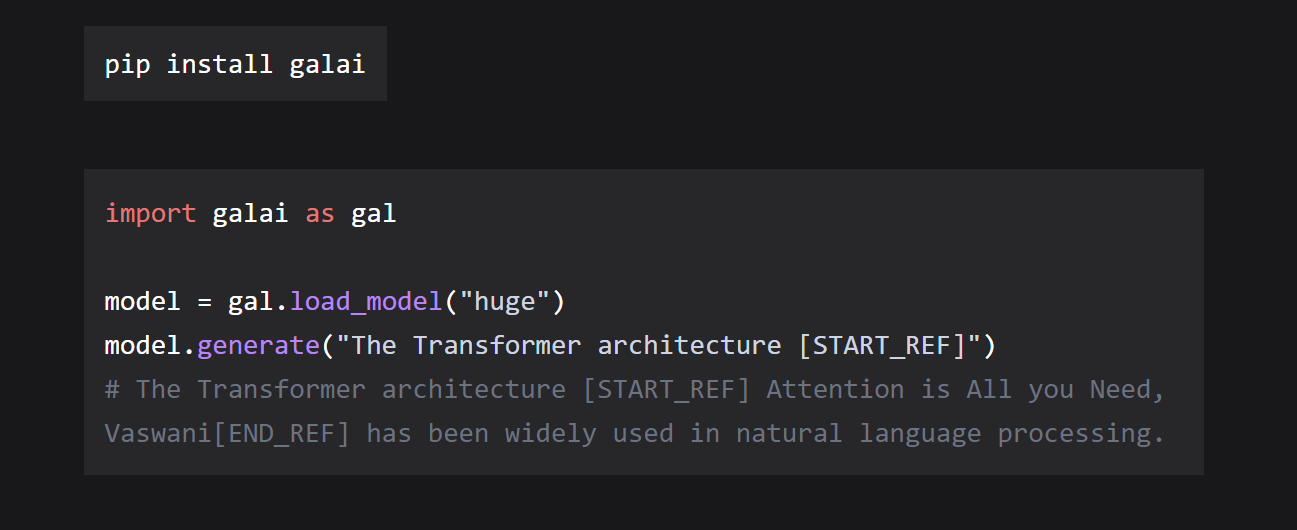Viewport: 1297px width, 530px height.
Task: Click [START_REF] inside the generate call string
Action: click(881, 346)
